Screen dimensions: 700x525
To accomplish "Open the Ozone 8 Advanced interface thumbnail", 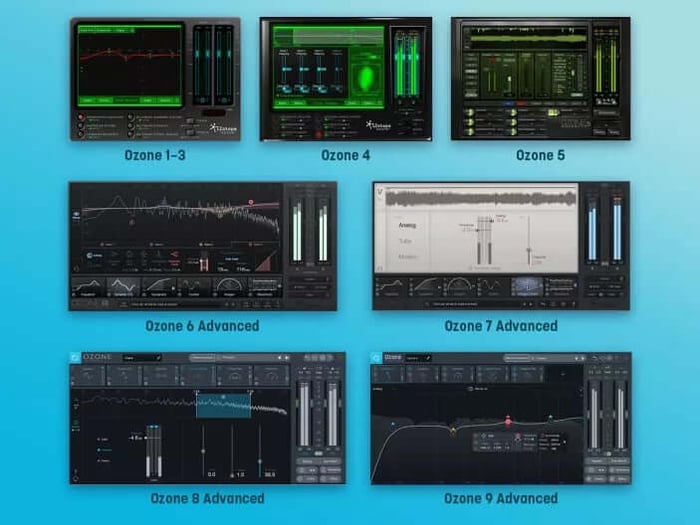I will click(207, 418).
